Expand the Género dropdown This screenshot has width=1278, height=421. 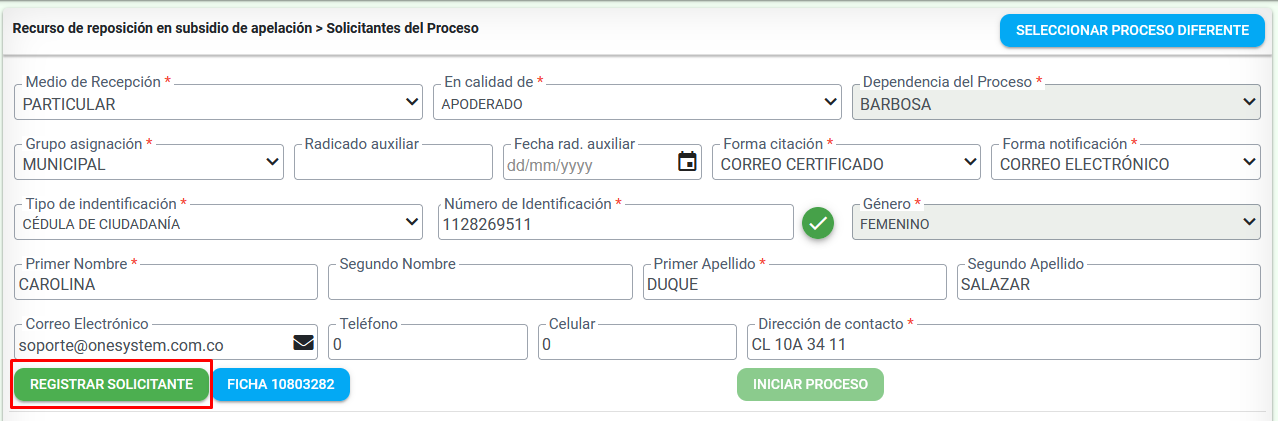1055,223
